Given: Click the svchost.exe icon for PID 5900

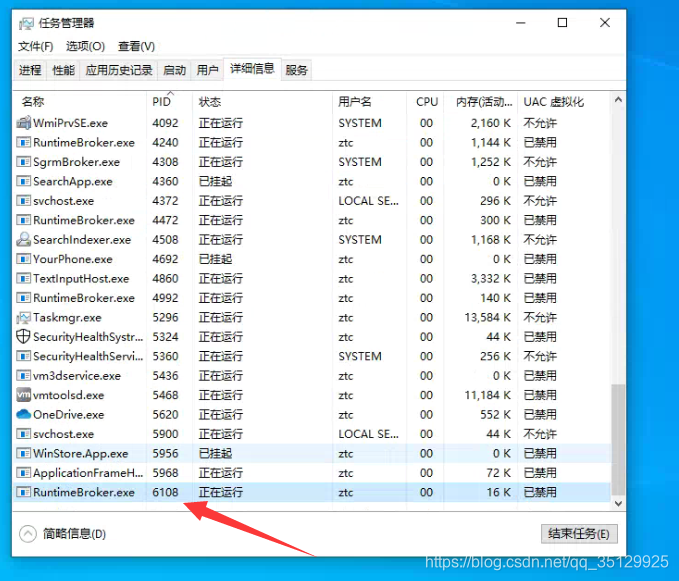Looking at the screenshot, I should pos(23,434).
